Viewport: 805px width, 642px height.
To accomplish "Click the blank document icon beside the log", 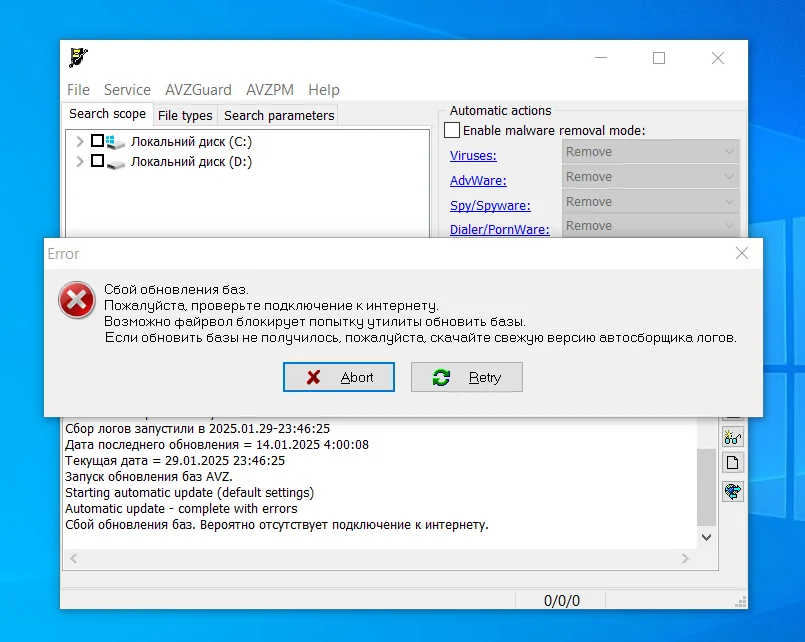I will pyautogui.click(x=733, y=463).
